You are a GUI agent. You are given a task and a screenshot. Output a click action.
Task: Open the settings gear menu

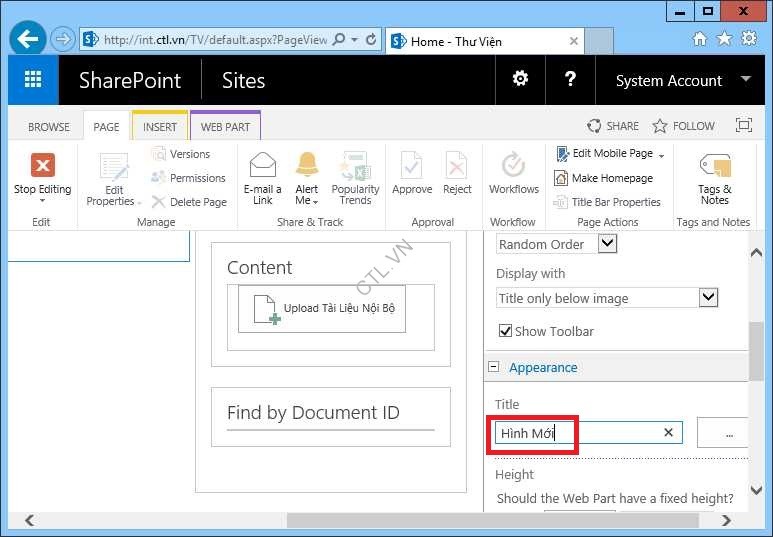point(520,80)
